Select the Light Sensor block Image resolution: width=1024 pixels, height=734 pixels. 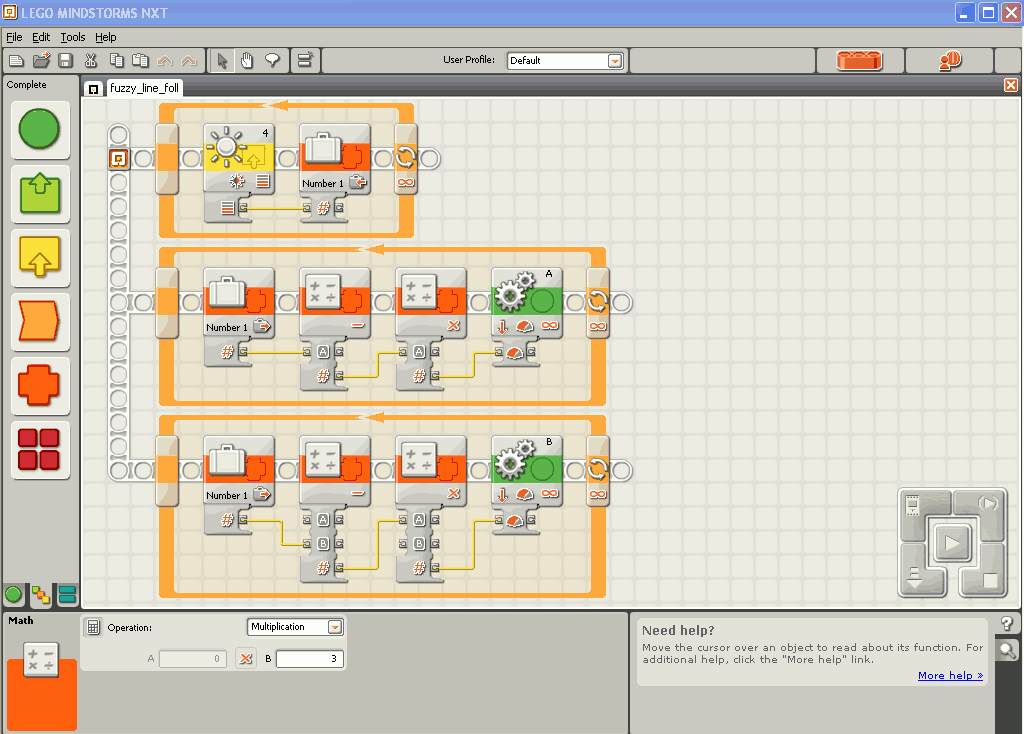tap(238, 158)
